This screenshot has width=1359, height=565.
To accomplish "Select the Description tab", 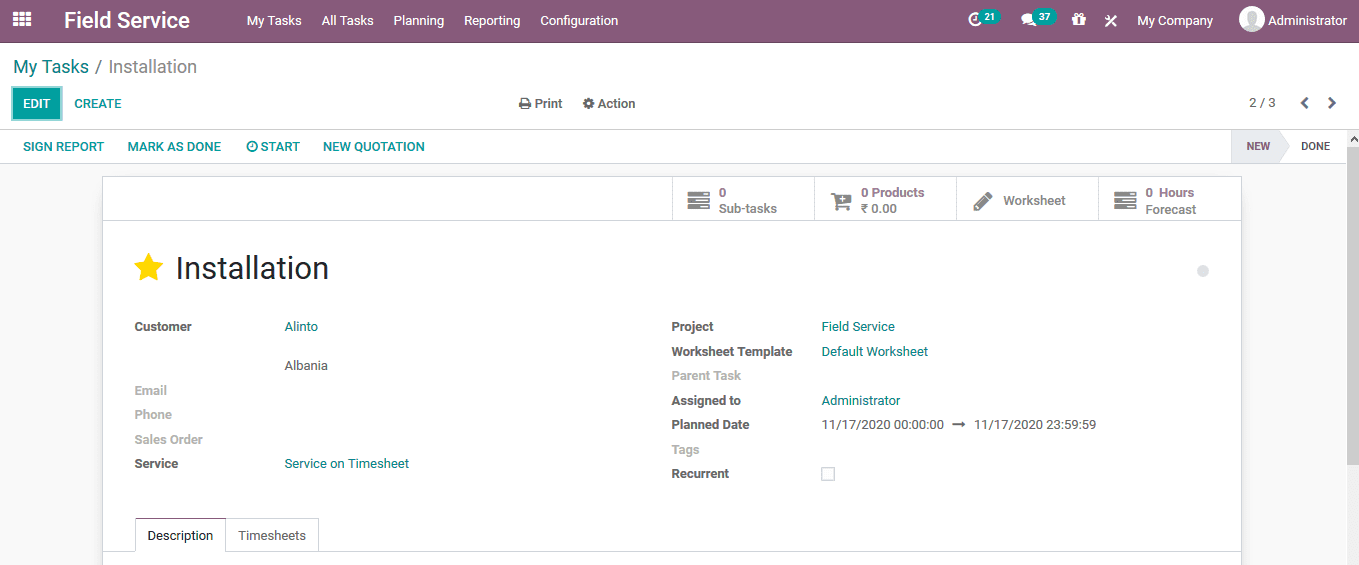I will (x=180, y=535).
